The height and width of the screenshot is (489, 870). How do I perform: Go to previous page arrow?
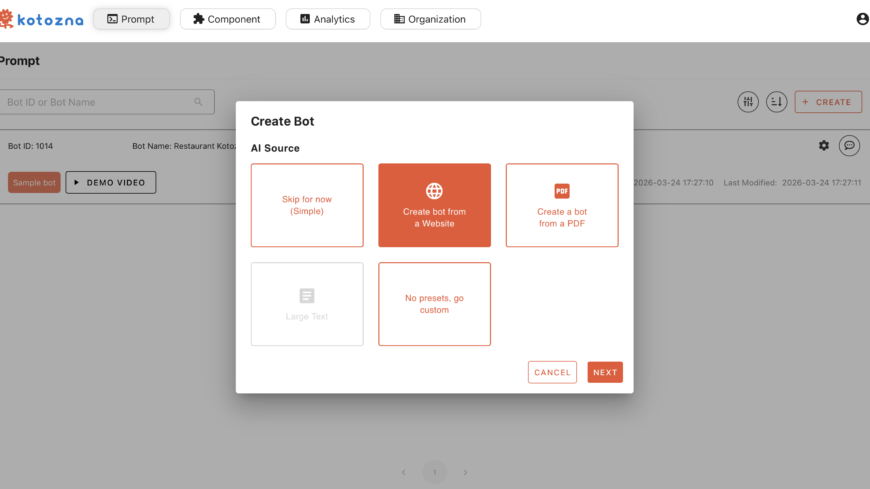coord(403,472)
